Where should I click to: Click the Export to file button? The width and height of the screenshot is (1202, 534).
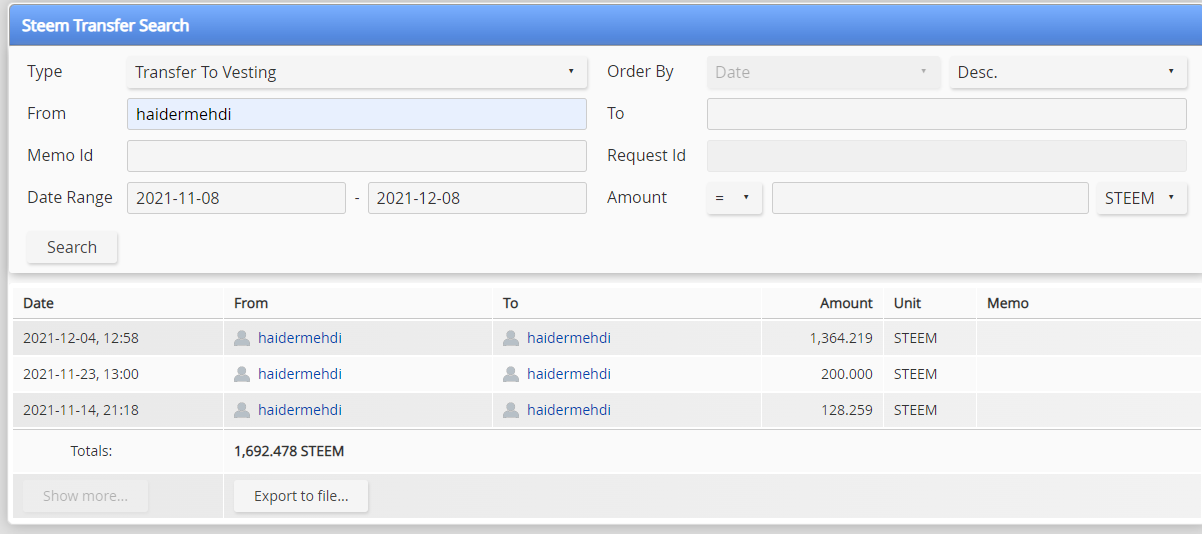[301, 496]
